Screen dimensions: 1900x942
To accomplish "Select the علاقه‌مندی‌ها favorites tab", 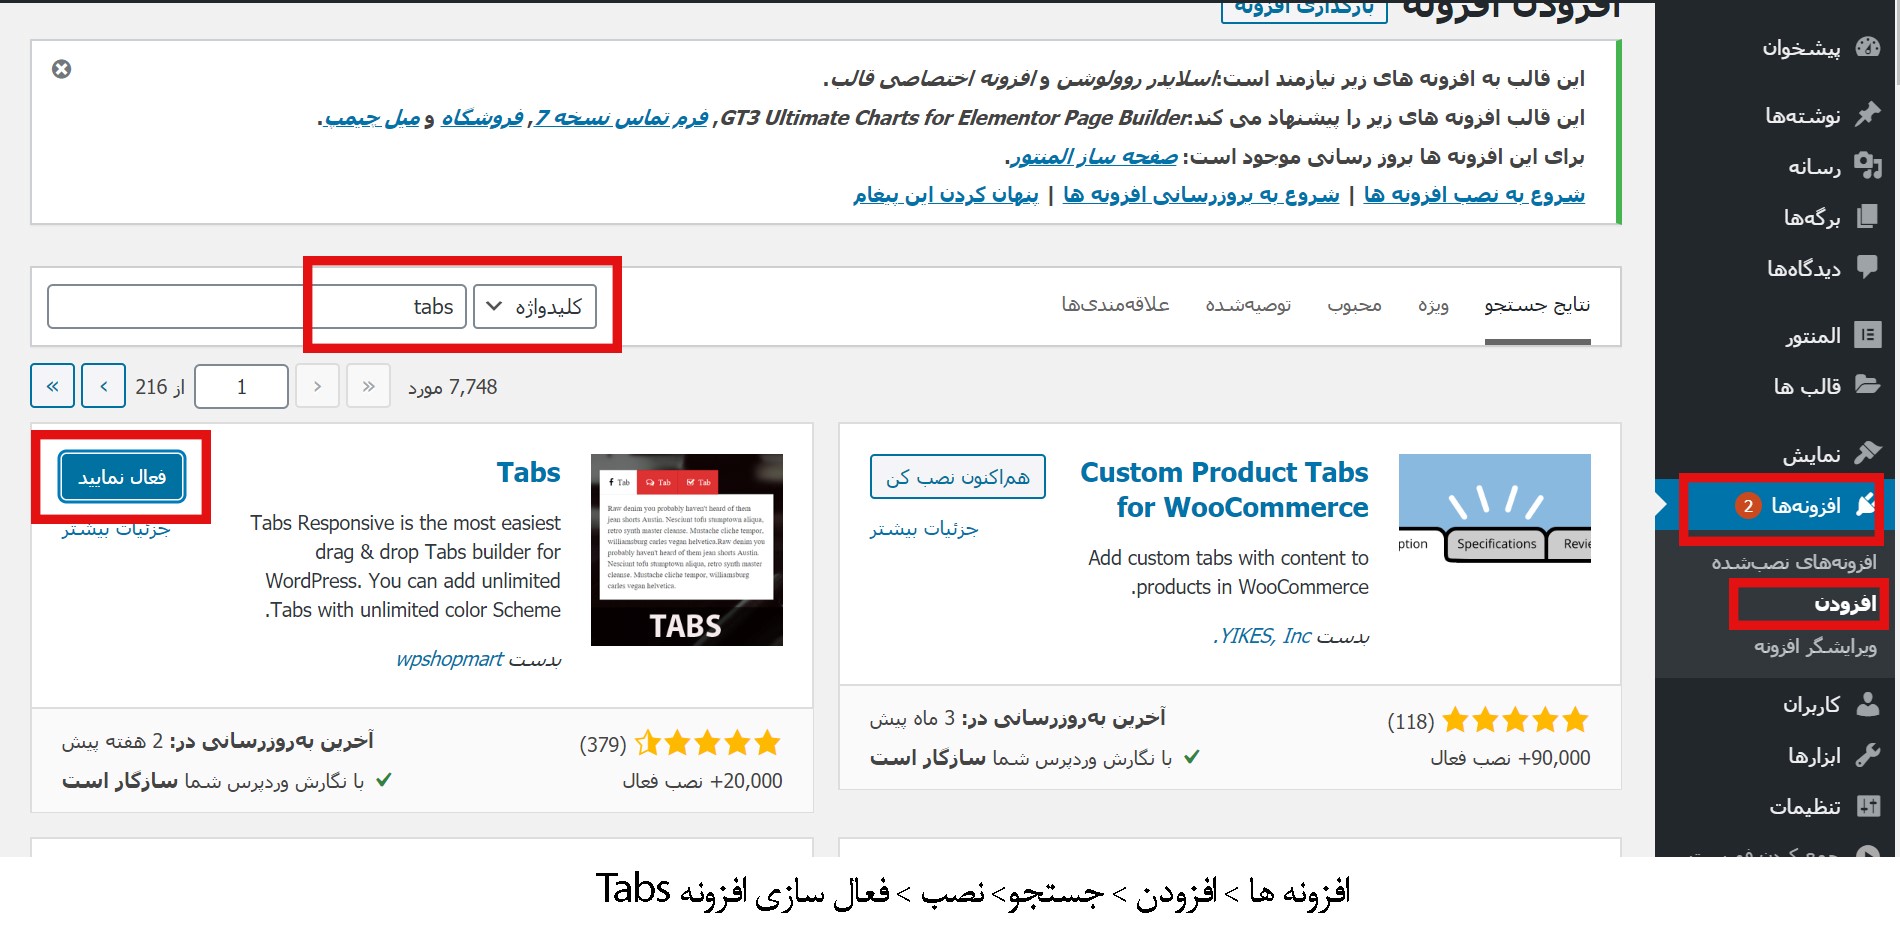I will click(x=1115, y=305).
